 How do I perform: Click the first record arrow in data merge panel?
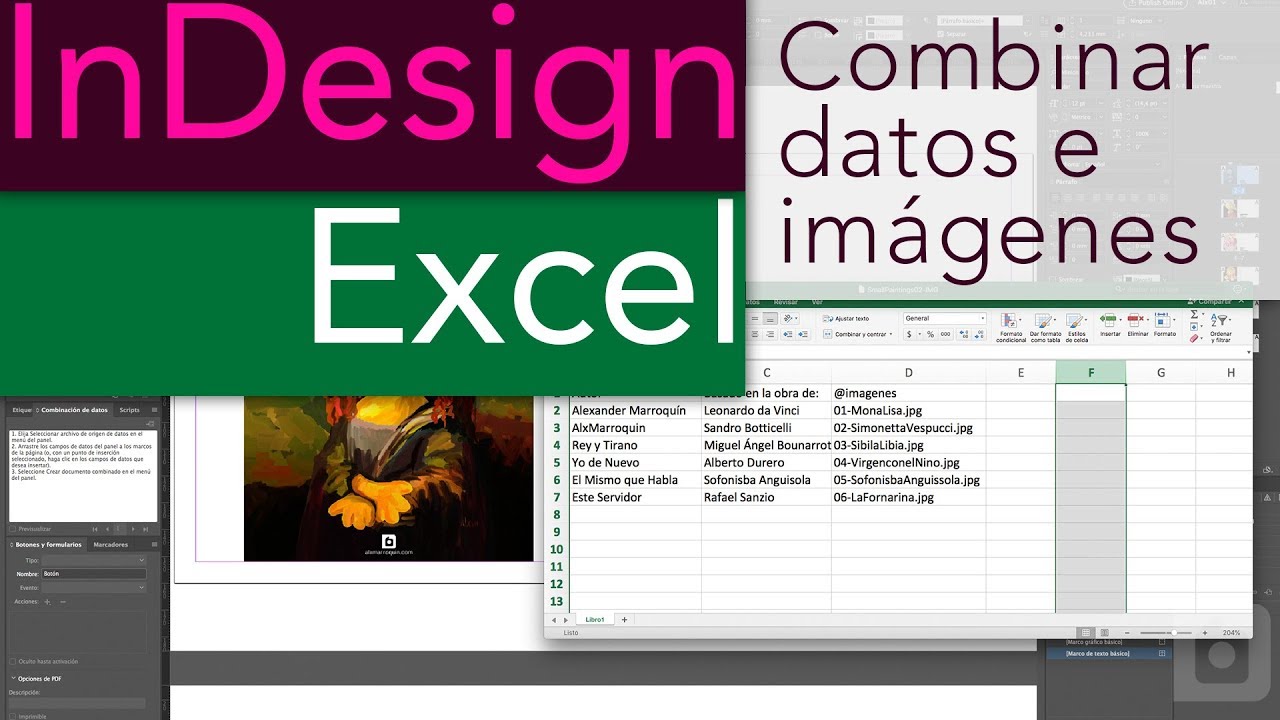click(95, 529)
